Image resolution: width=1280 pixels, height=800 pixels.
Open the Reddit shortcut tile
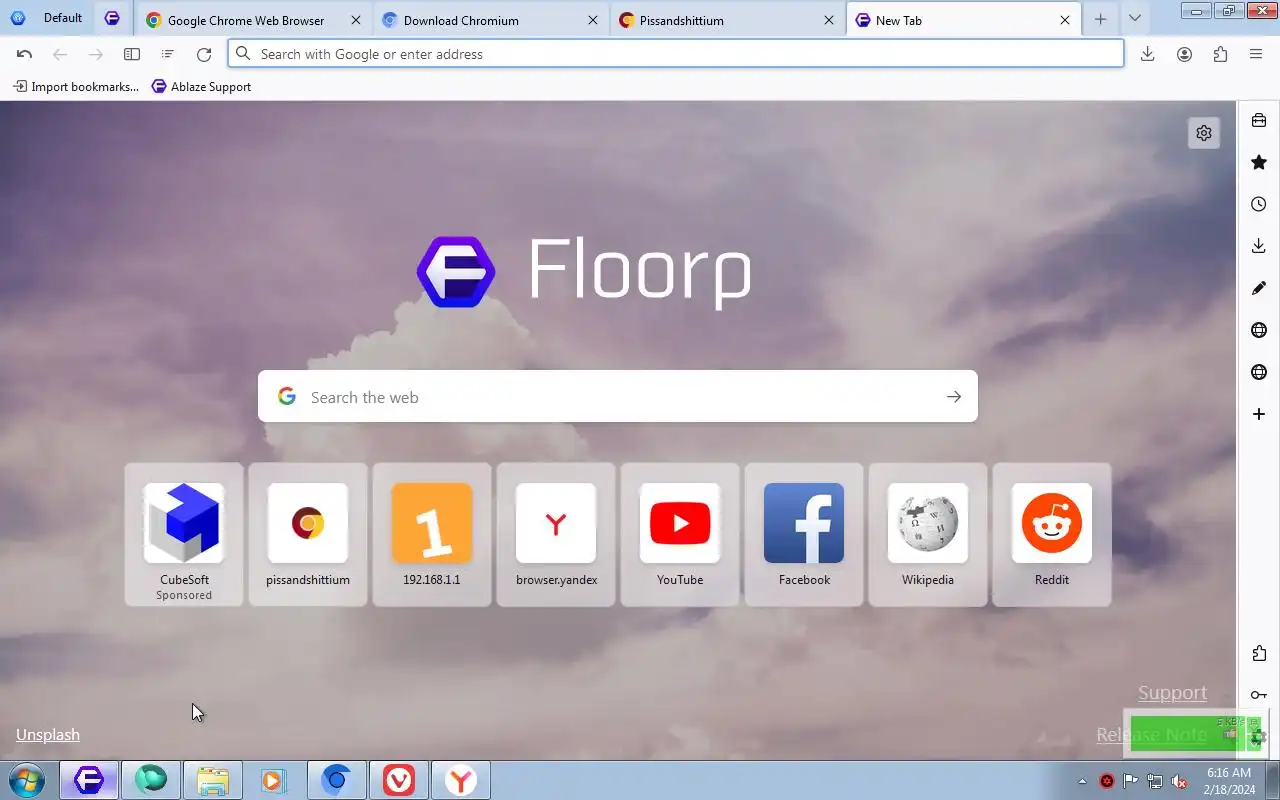coord(1052,535)
